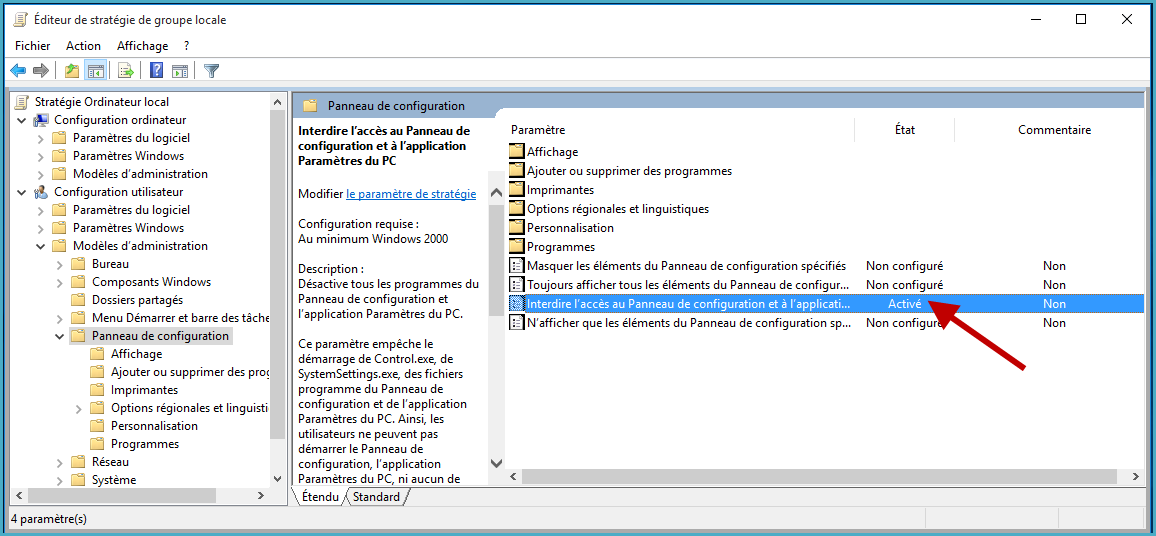Image resolution: width=1156 pixels, height=536 pixels.
Task: Sort by the Commentaire column header
Action: pyautogui.click(x=1054, y=130)
